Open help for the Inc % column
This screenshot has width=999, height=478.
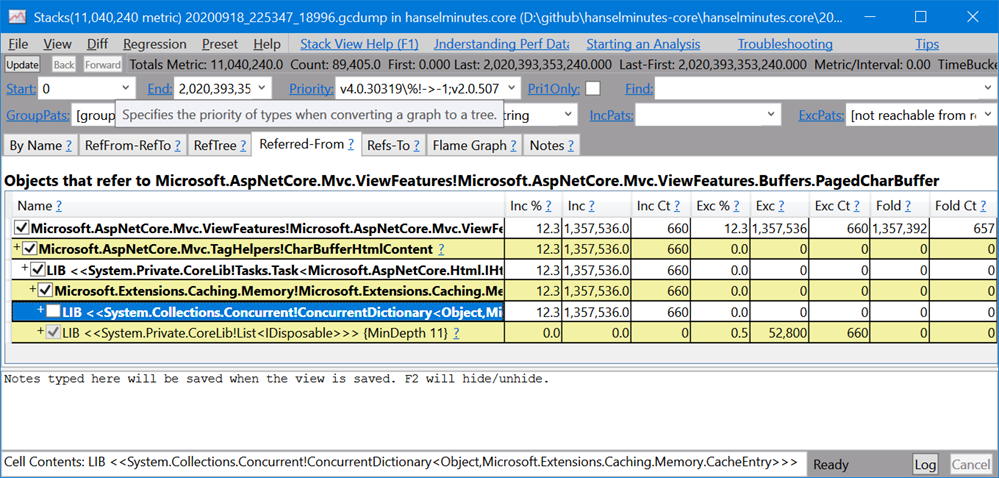pyautogui.click(x=549, y=206)
